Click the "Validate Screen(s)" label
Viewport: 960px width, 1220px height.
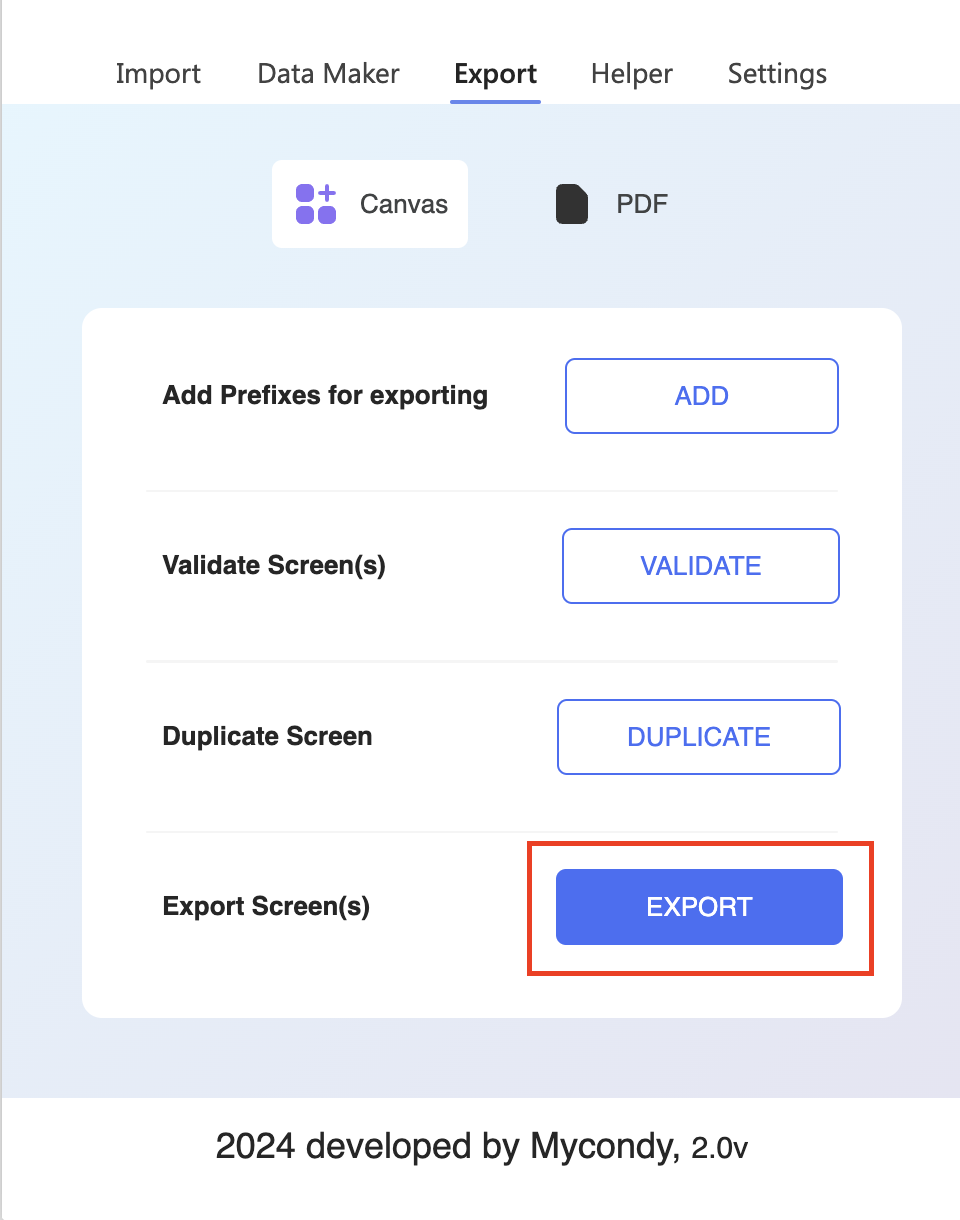point(274,566)
